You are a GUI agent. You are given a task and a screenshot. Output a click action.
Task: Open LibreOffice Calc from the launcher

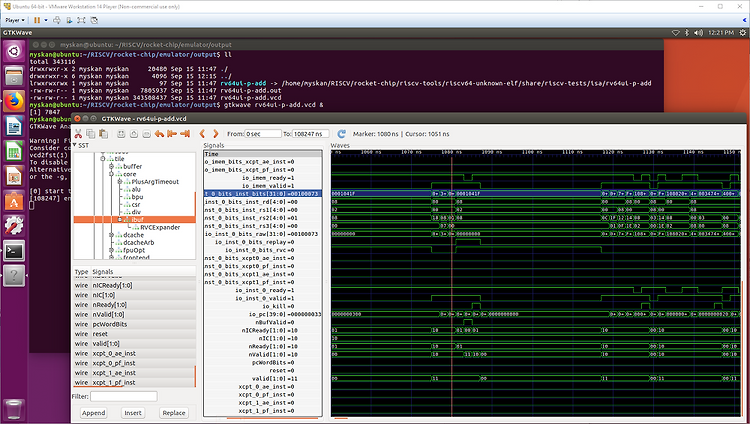click(14, 151)
